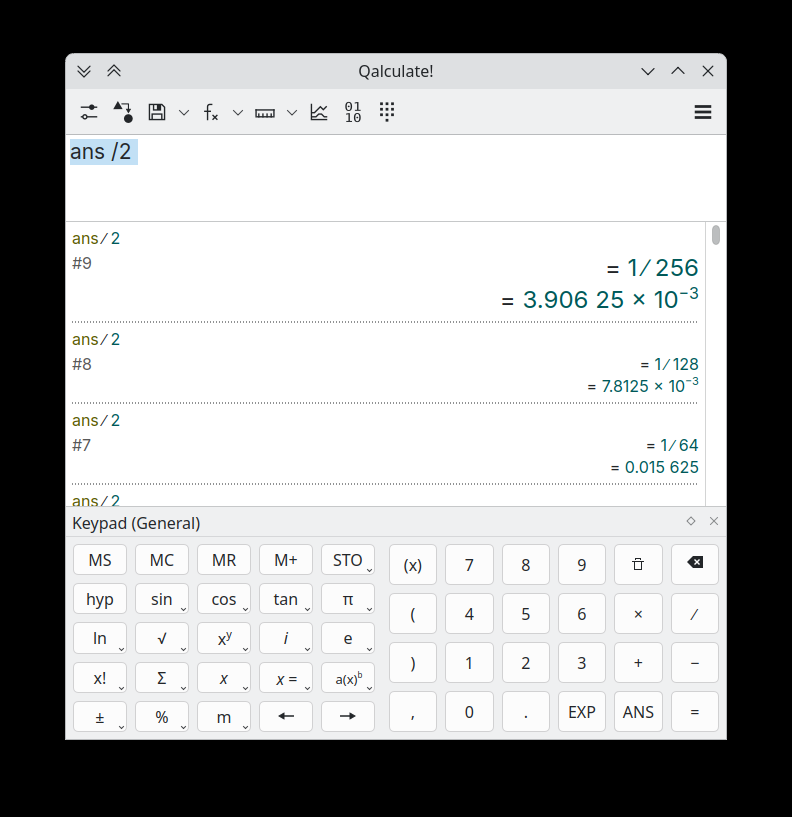Screen dimensions: 792x817
Task: Click the sin function button
Action: (162, 599)
